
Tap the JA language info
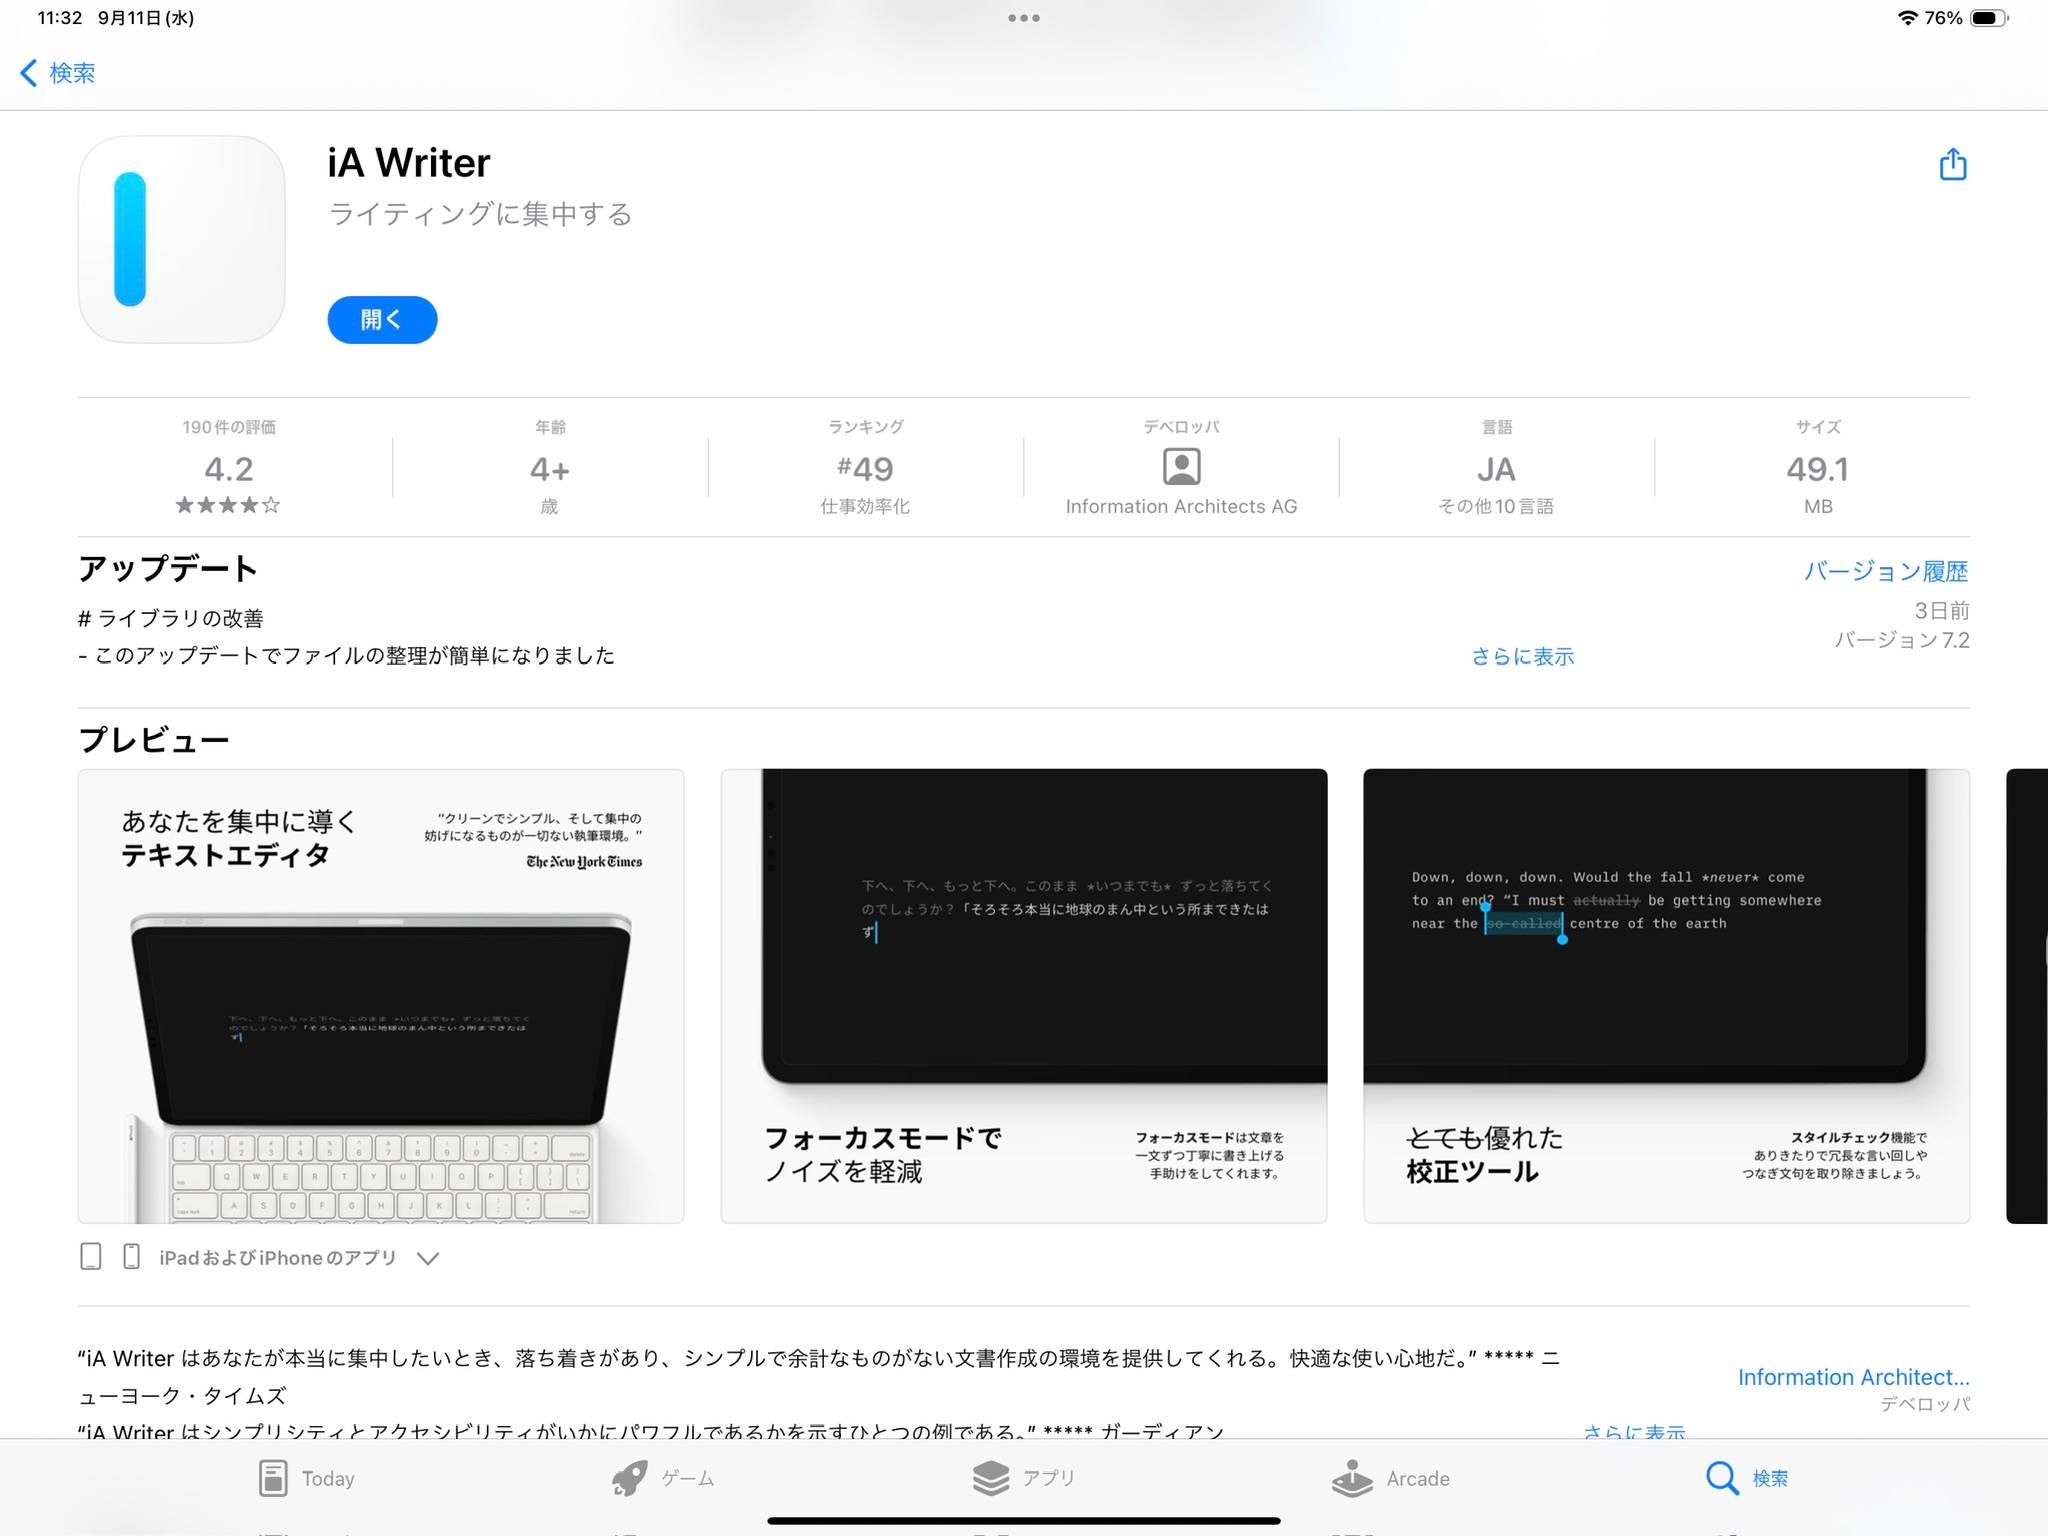[1496, 469]
